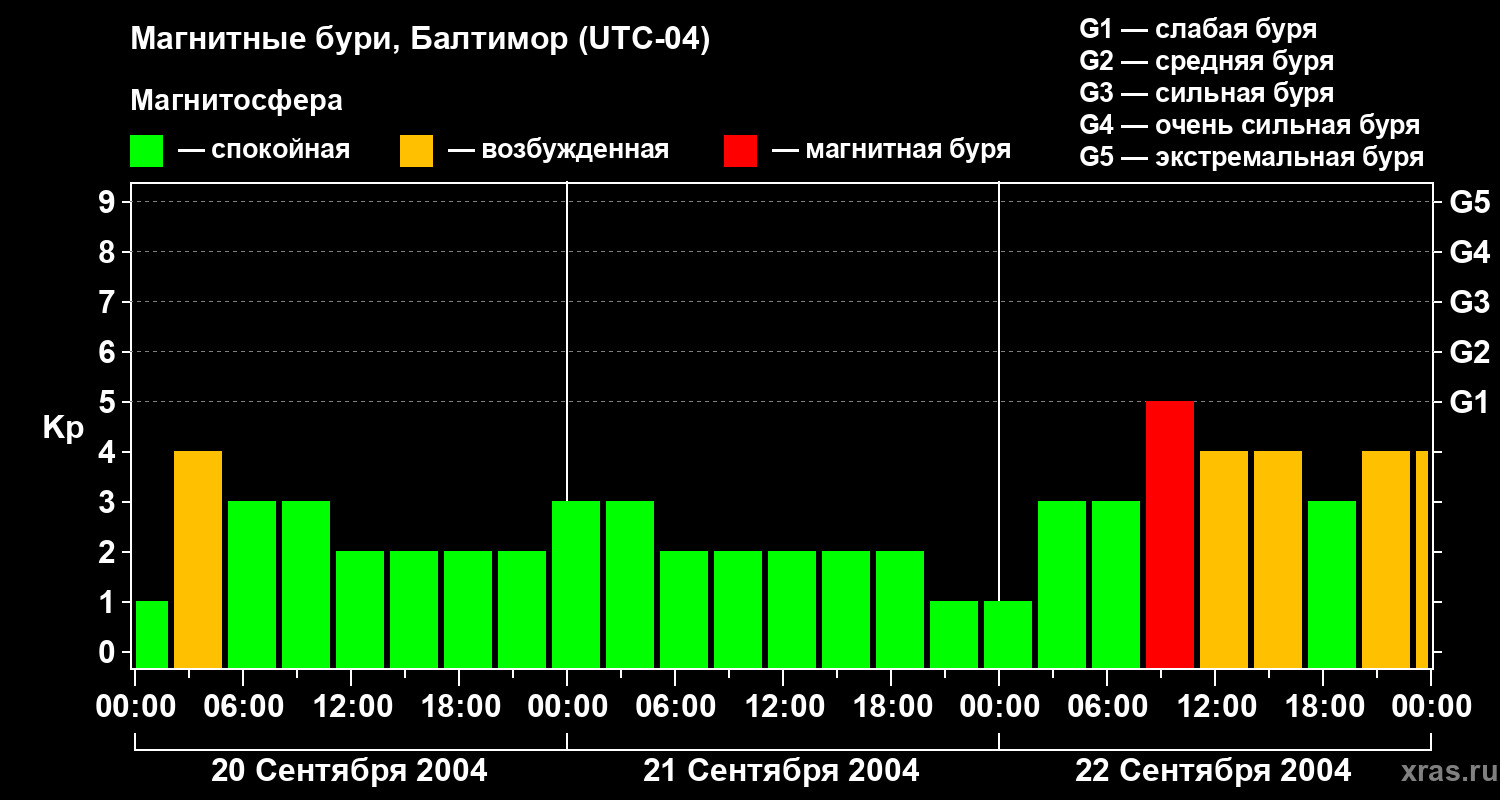Click the line «G3 — сильная буря»
Screen dimensions: 1500x800
[1206, 93]
